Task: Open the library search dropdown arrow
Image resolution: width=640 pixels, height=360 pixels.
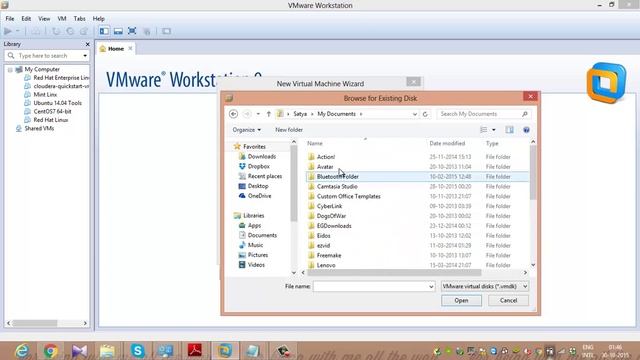Action: (85, 56)
